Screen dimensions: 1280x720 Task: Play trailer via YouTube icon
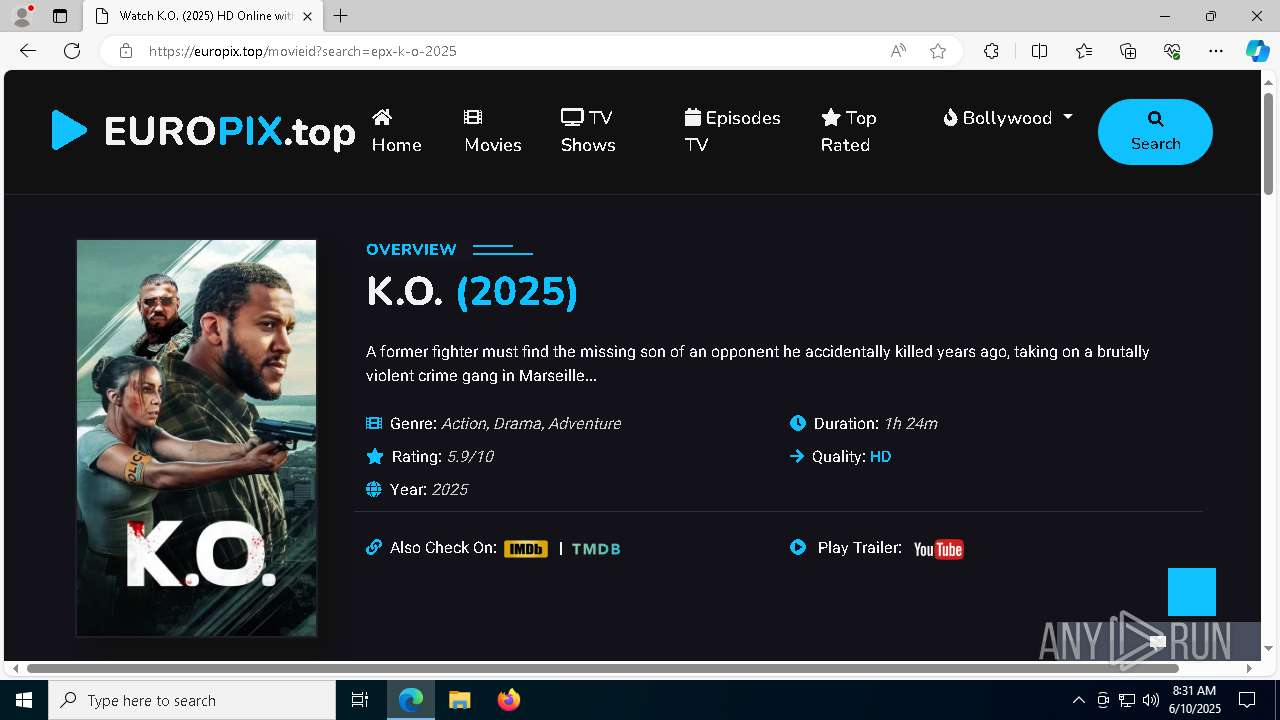[x=938, y=549]
